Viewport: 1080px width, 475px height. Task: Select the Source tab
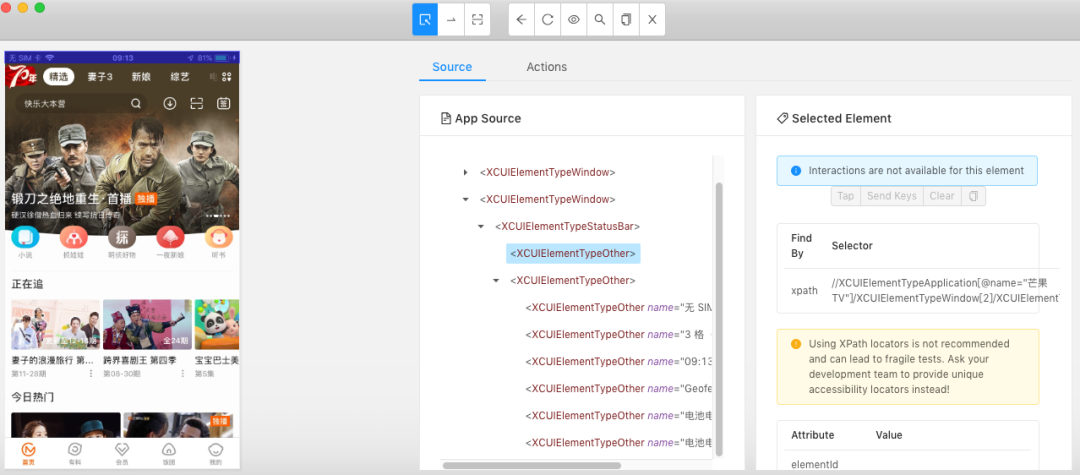coord(452,67)
